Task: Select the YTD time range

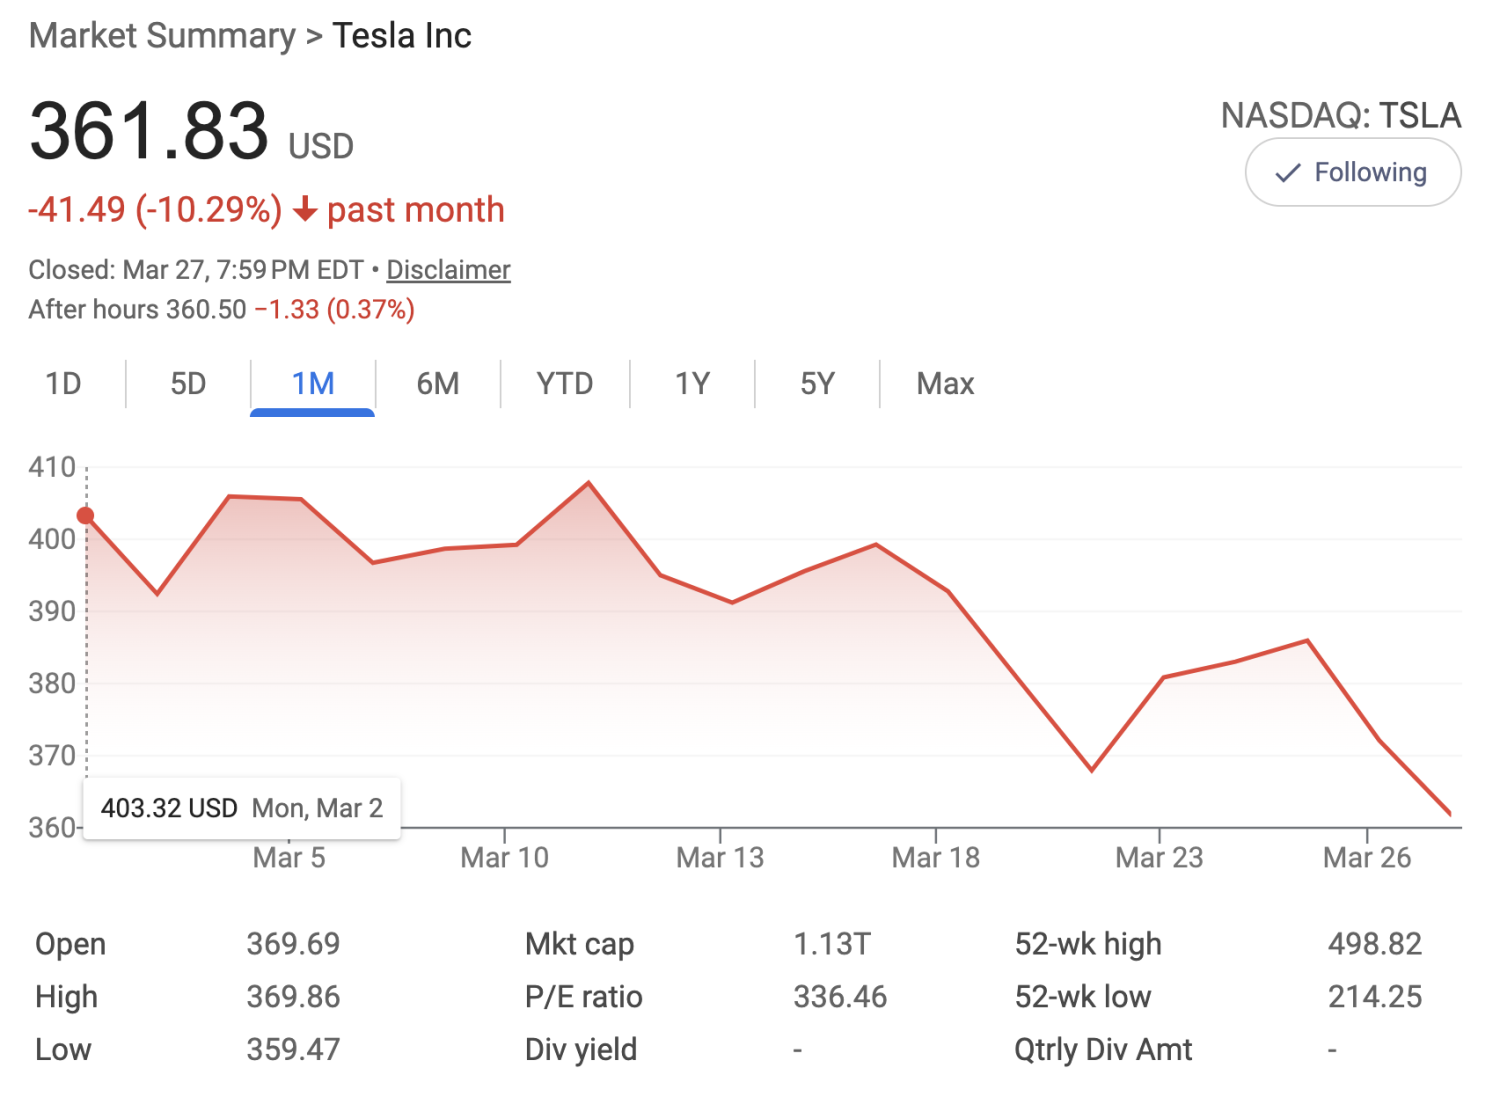Action: coord(564,383)
